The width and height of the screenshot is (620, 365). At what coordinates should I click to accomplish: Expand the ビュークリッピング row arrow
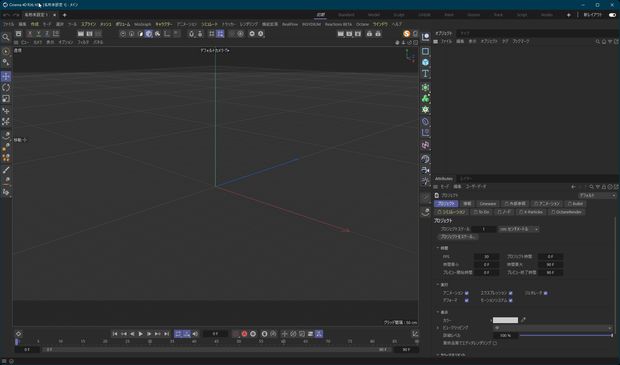point(438,328)
